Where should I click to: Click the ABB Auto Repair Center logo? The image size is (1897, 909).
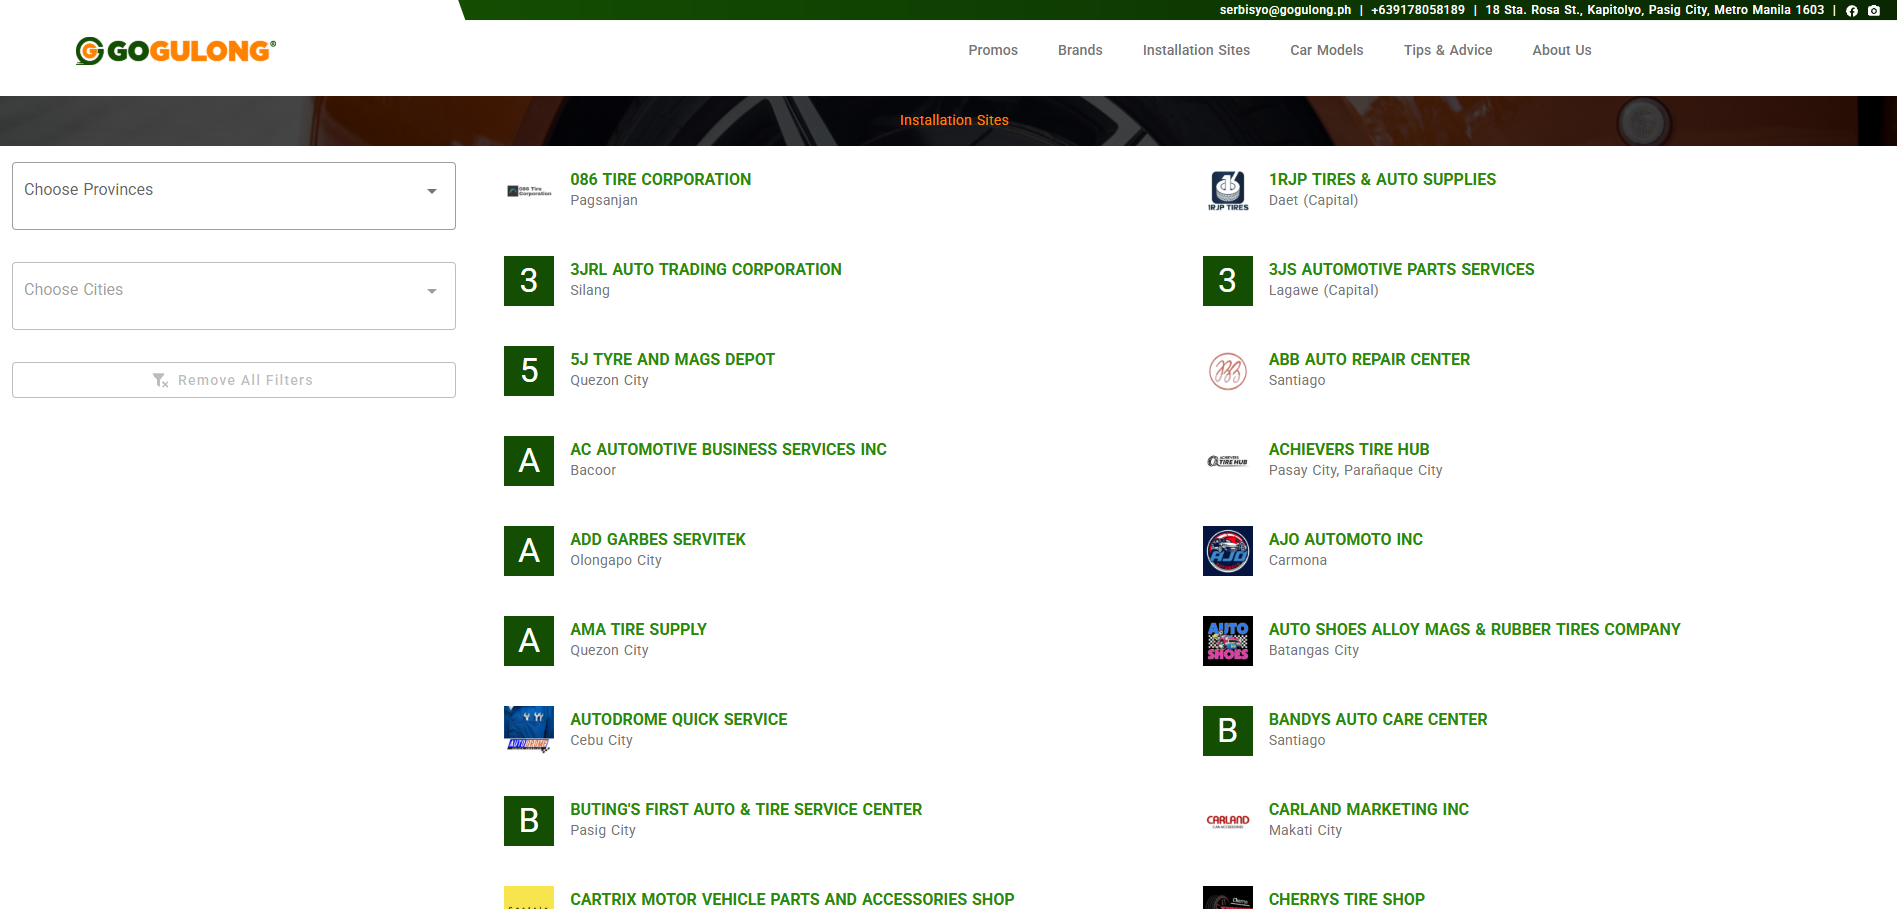(1228, 371)
